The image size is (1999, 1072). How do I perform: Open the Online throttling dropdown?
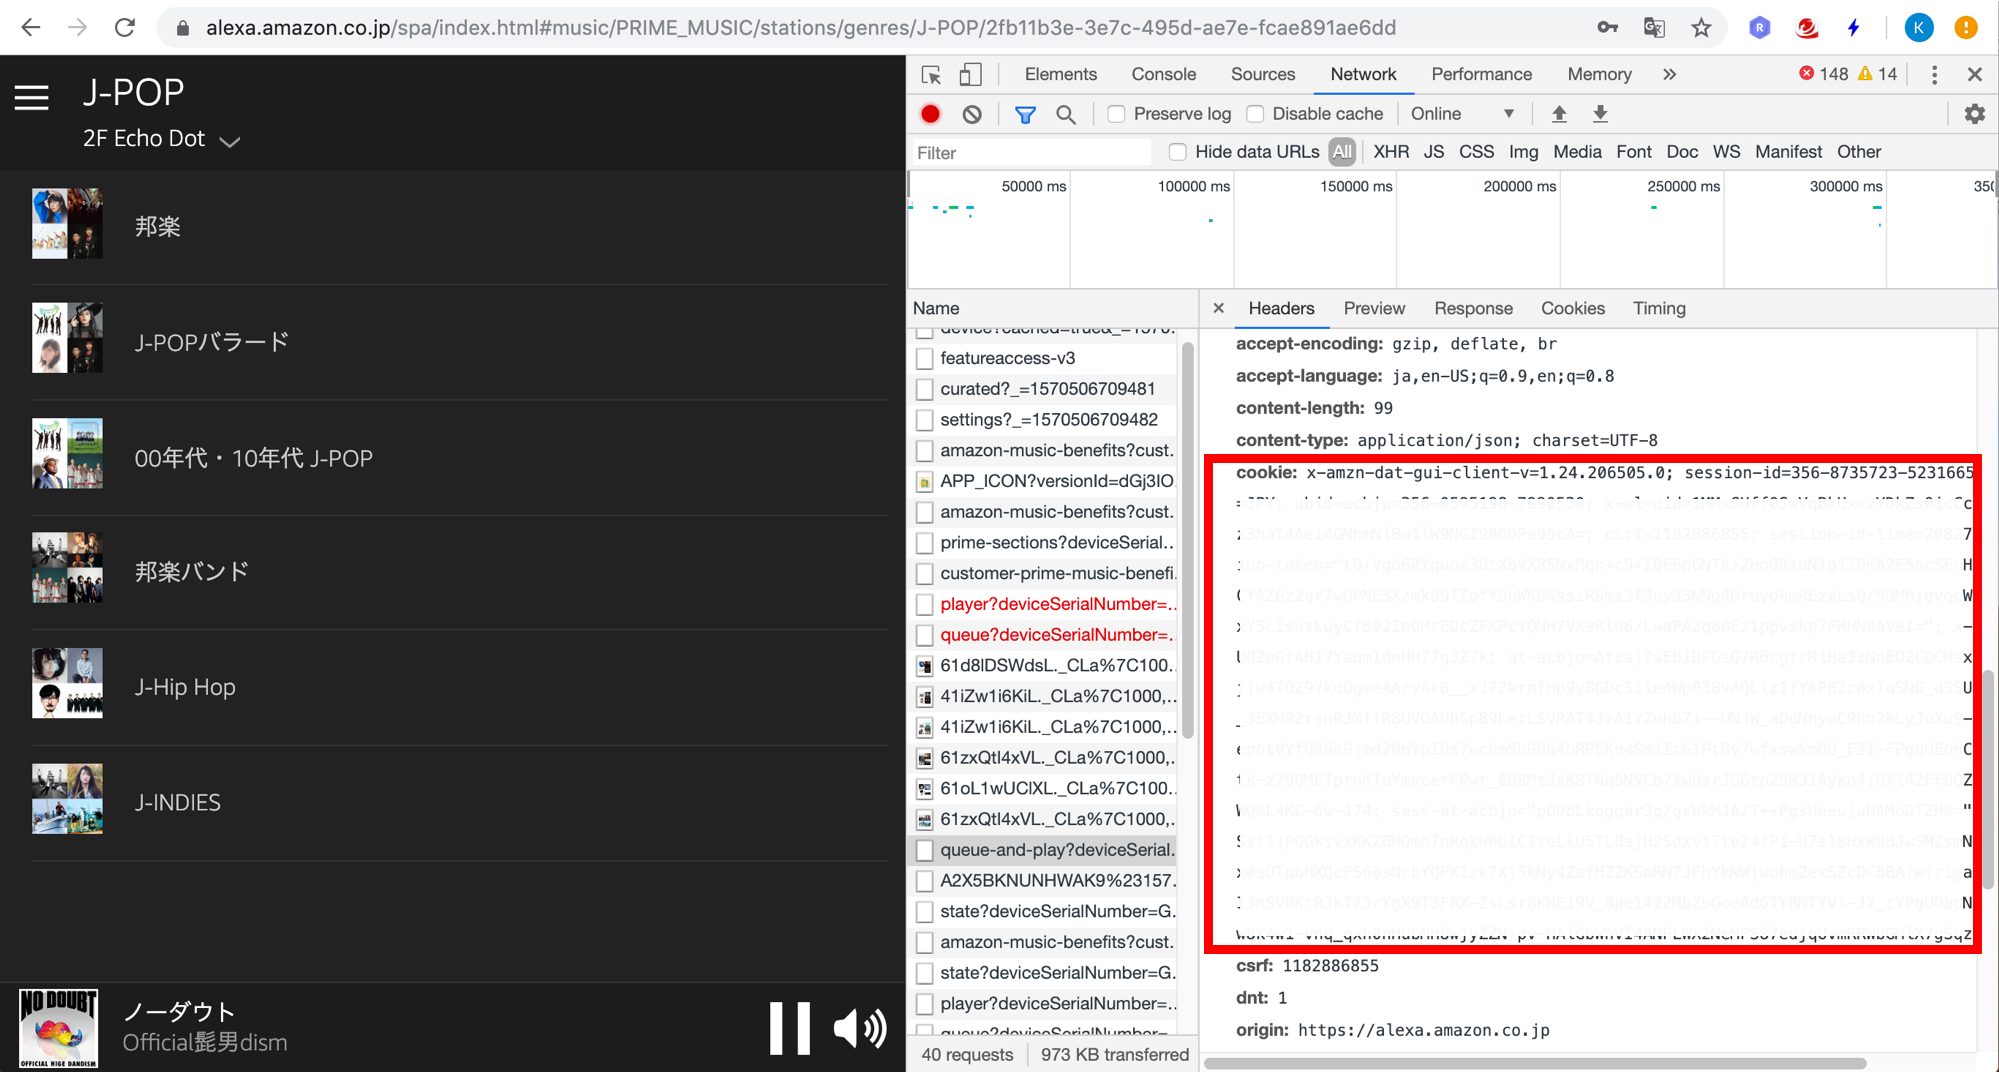point(1462,114)
